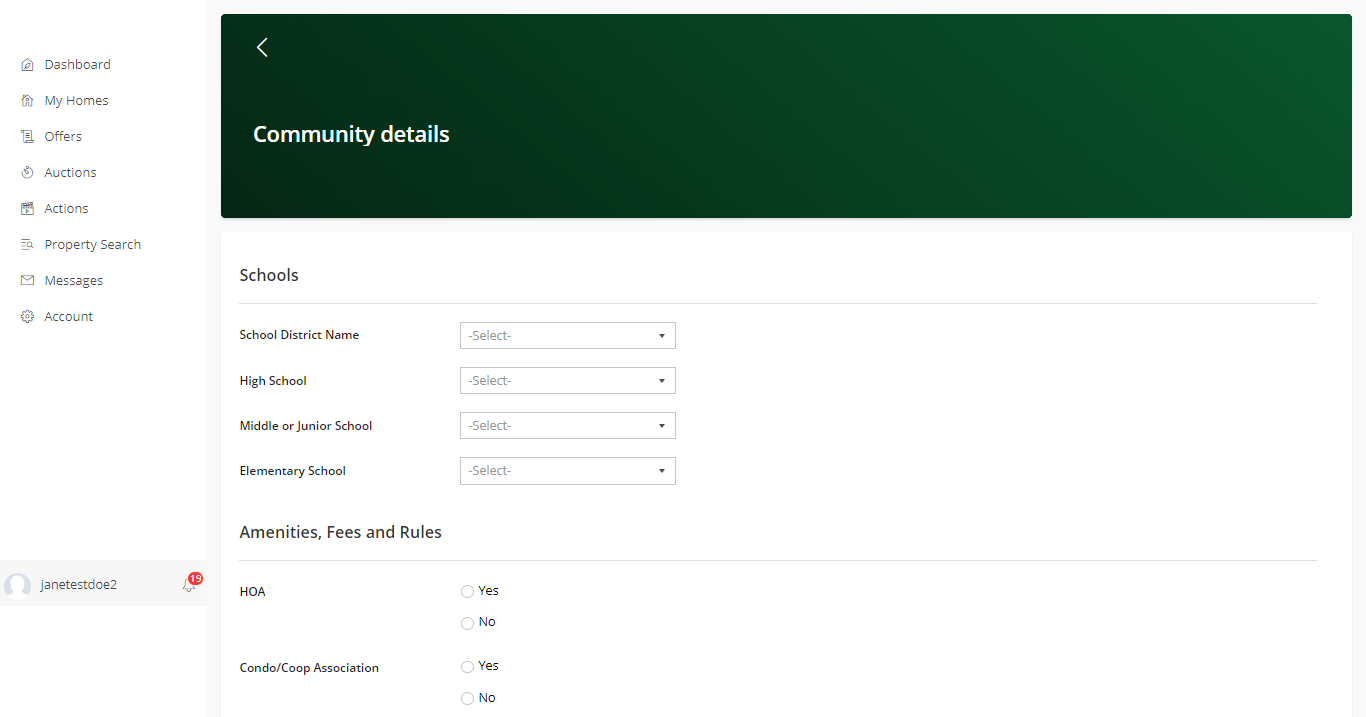Open notifications bell with 19 badge
The height and width of the screenshot is (717, 1366).
[191, 583]
